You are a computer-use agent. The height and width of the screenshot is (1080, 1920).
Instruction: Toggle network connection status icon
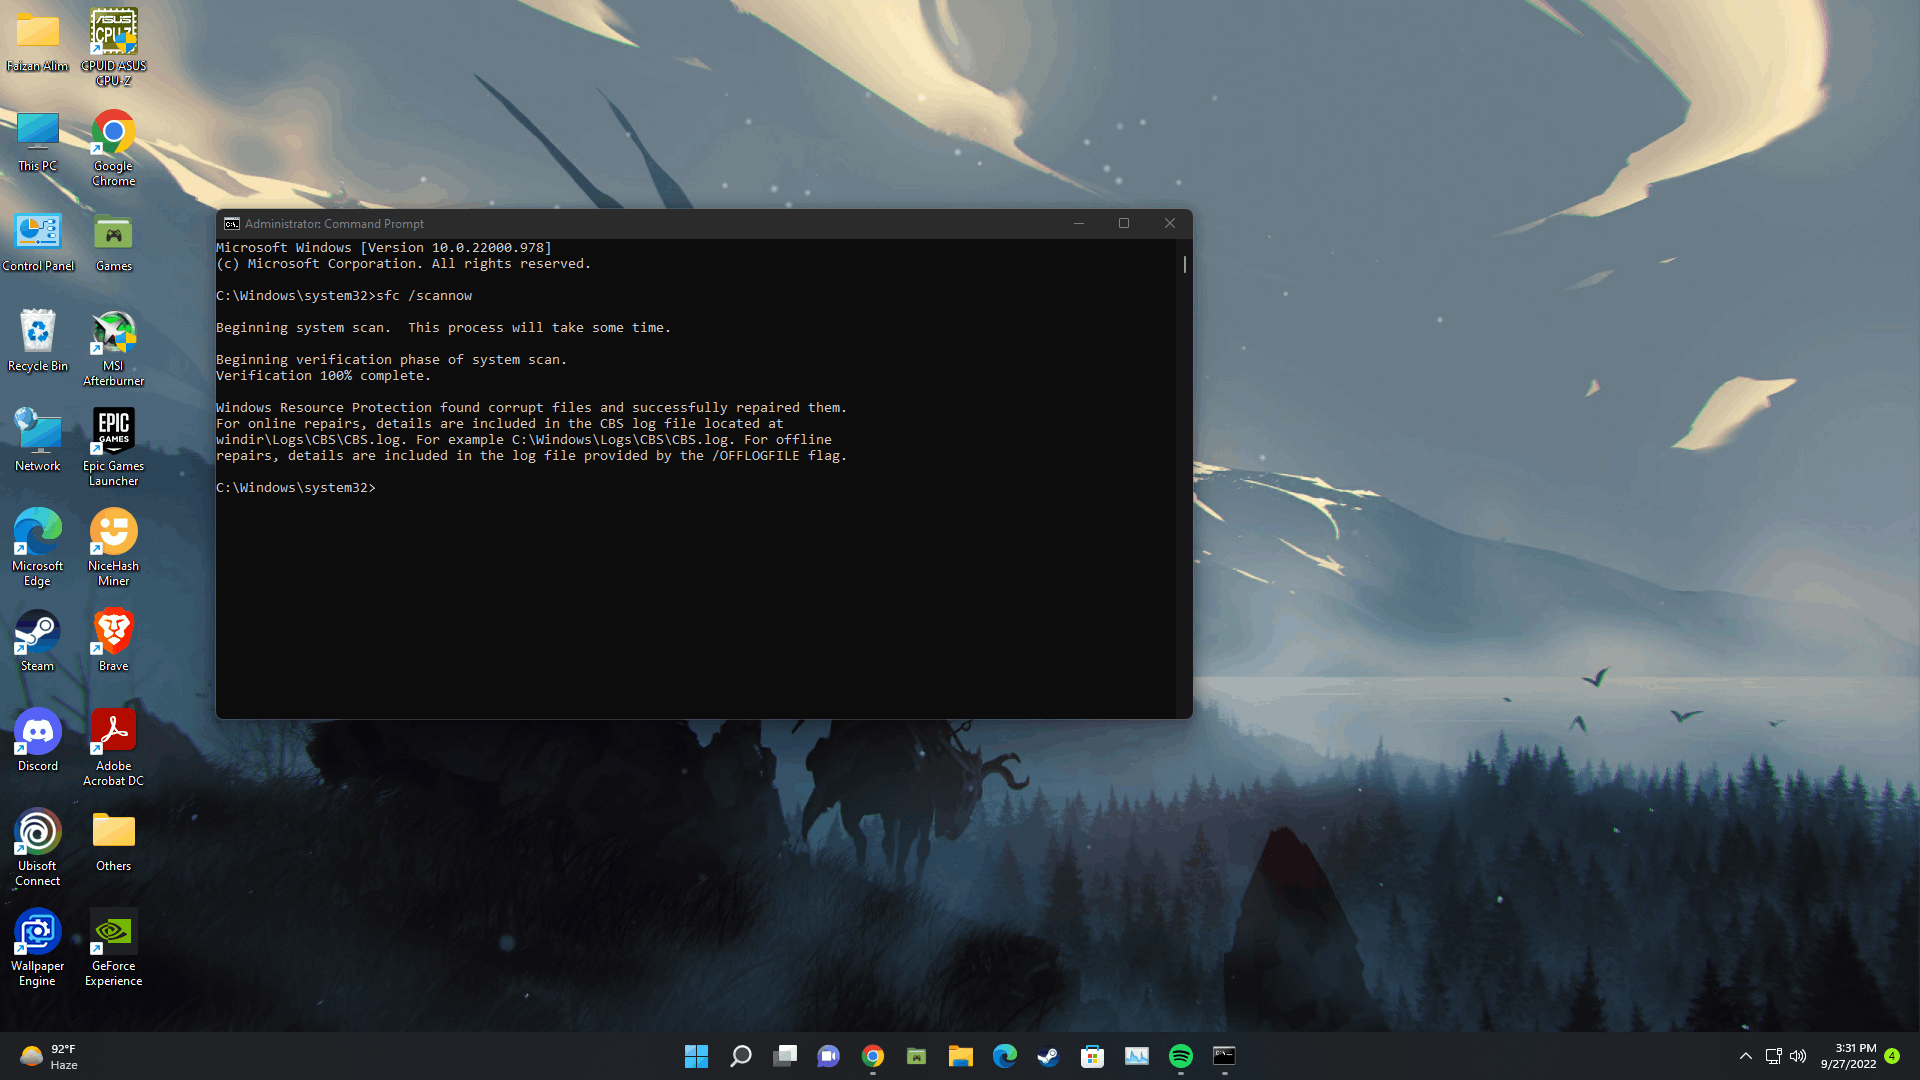coord(1772,1055)
